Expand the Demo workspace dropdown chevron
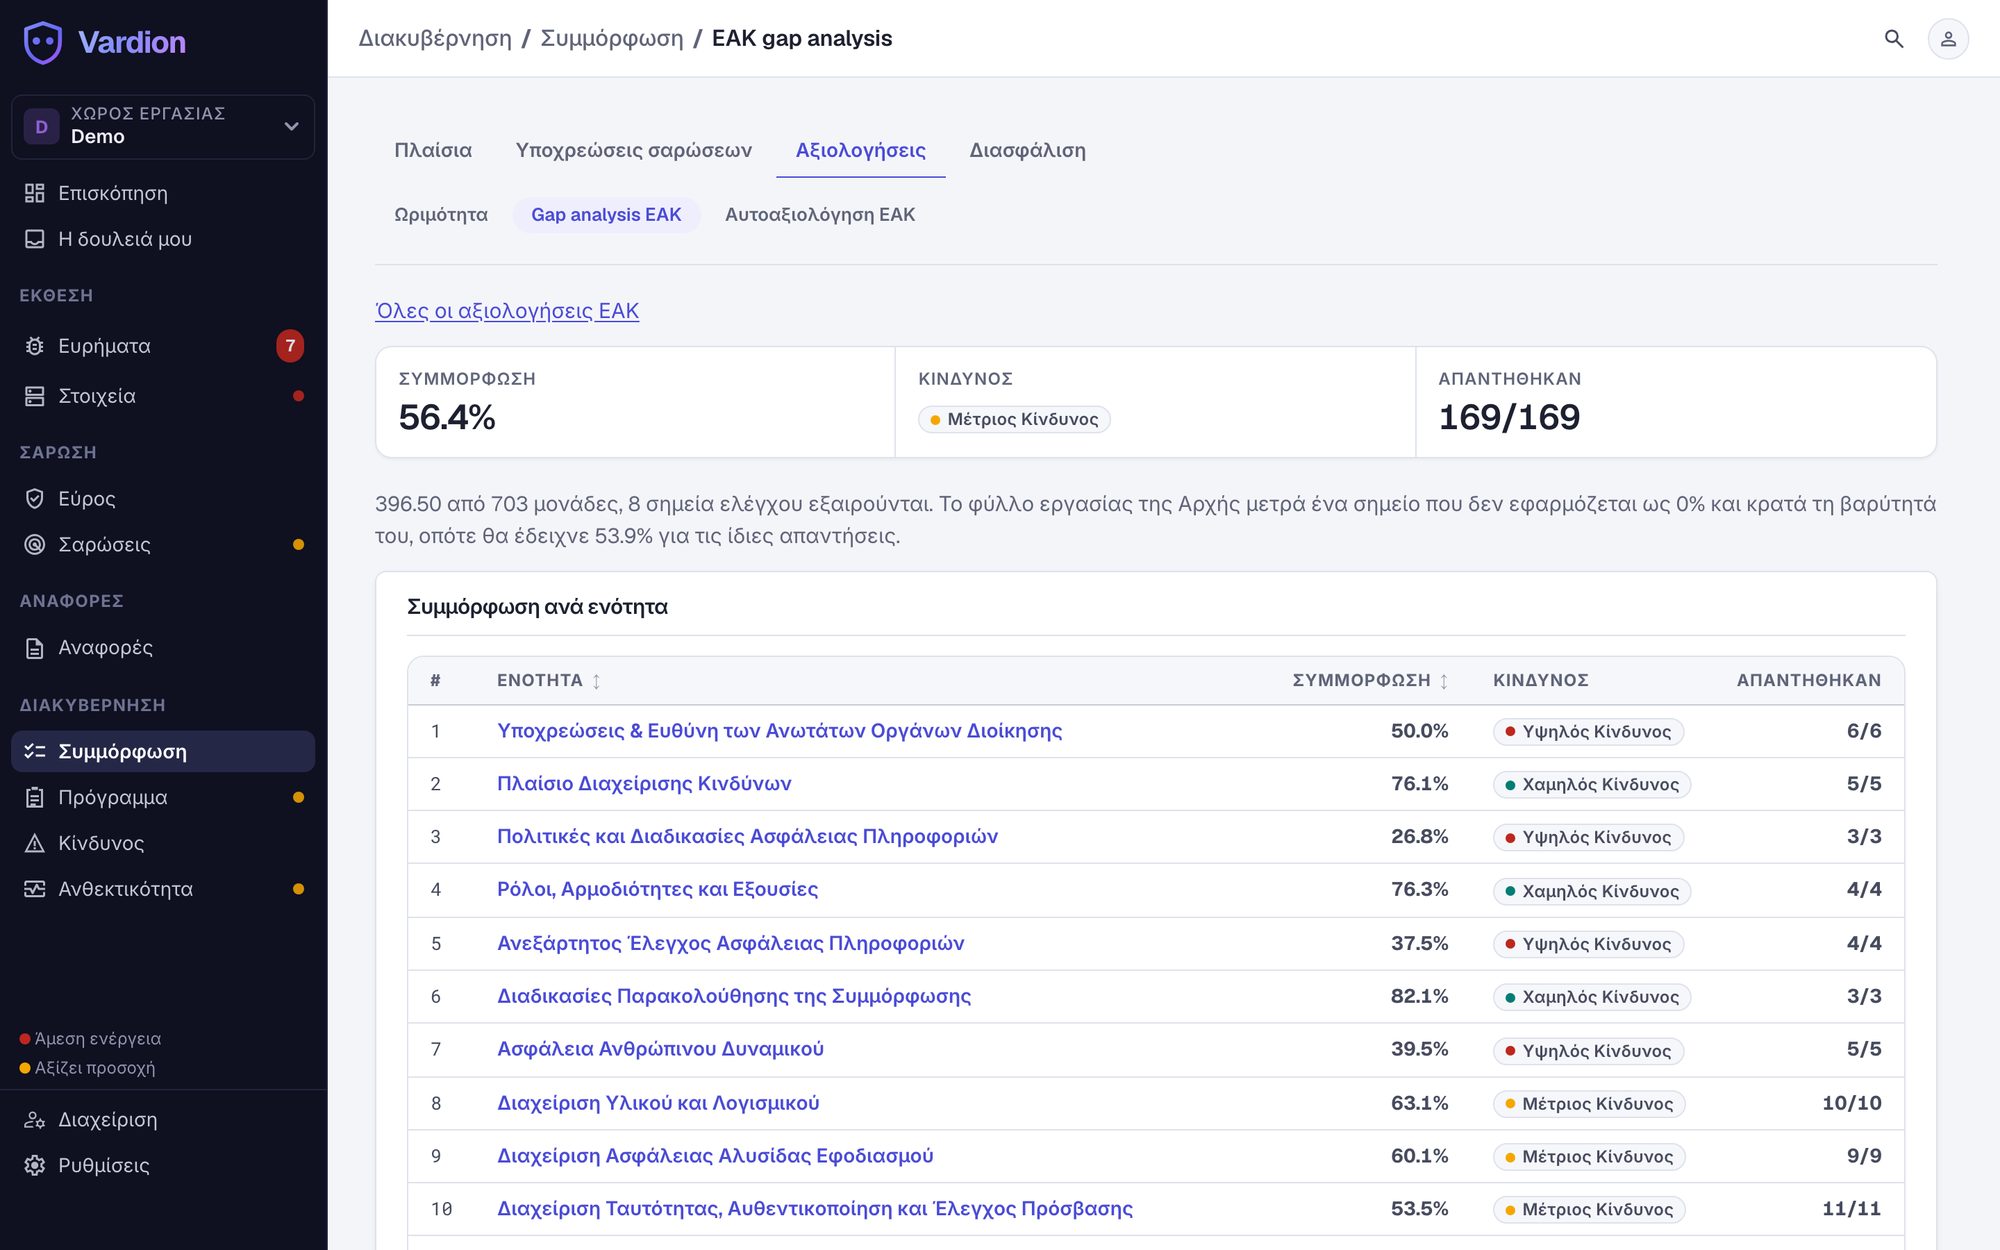Screen dimensions: 2000x1250 click(x=291, y=126)
